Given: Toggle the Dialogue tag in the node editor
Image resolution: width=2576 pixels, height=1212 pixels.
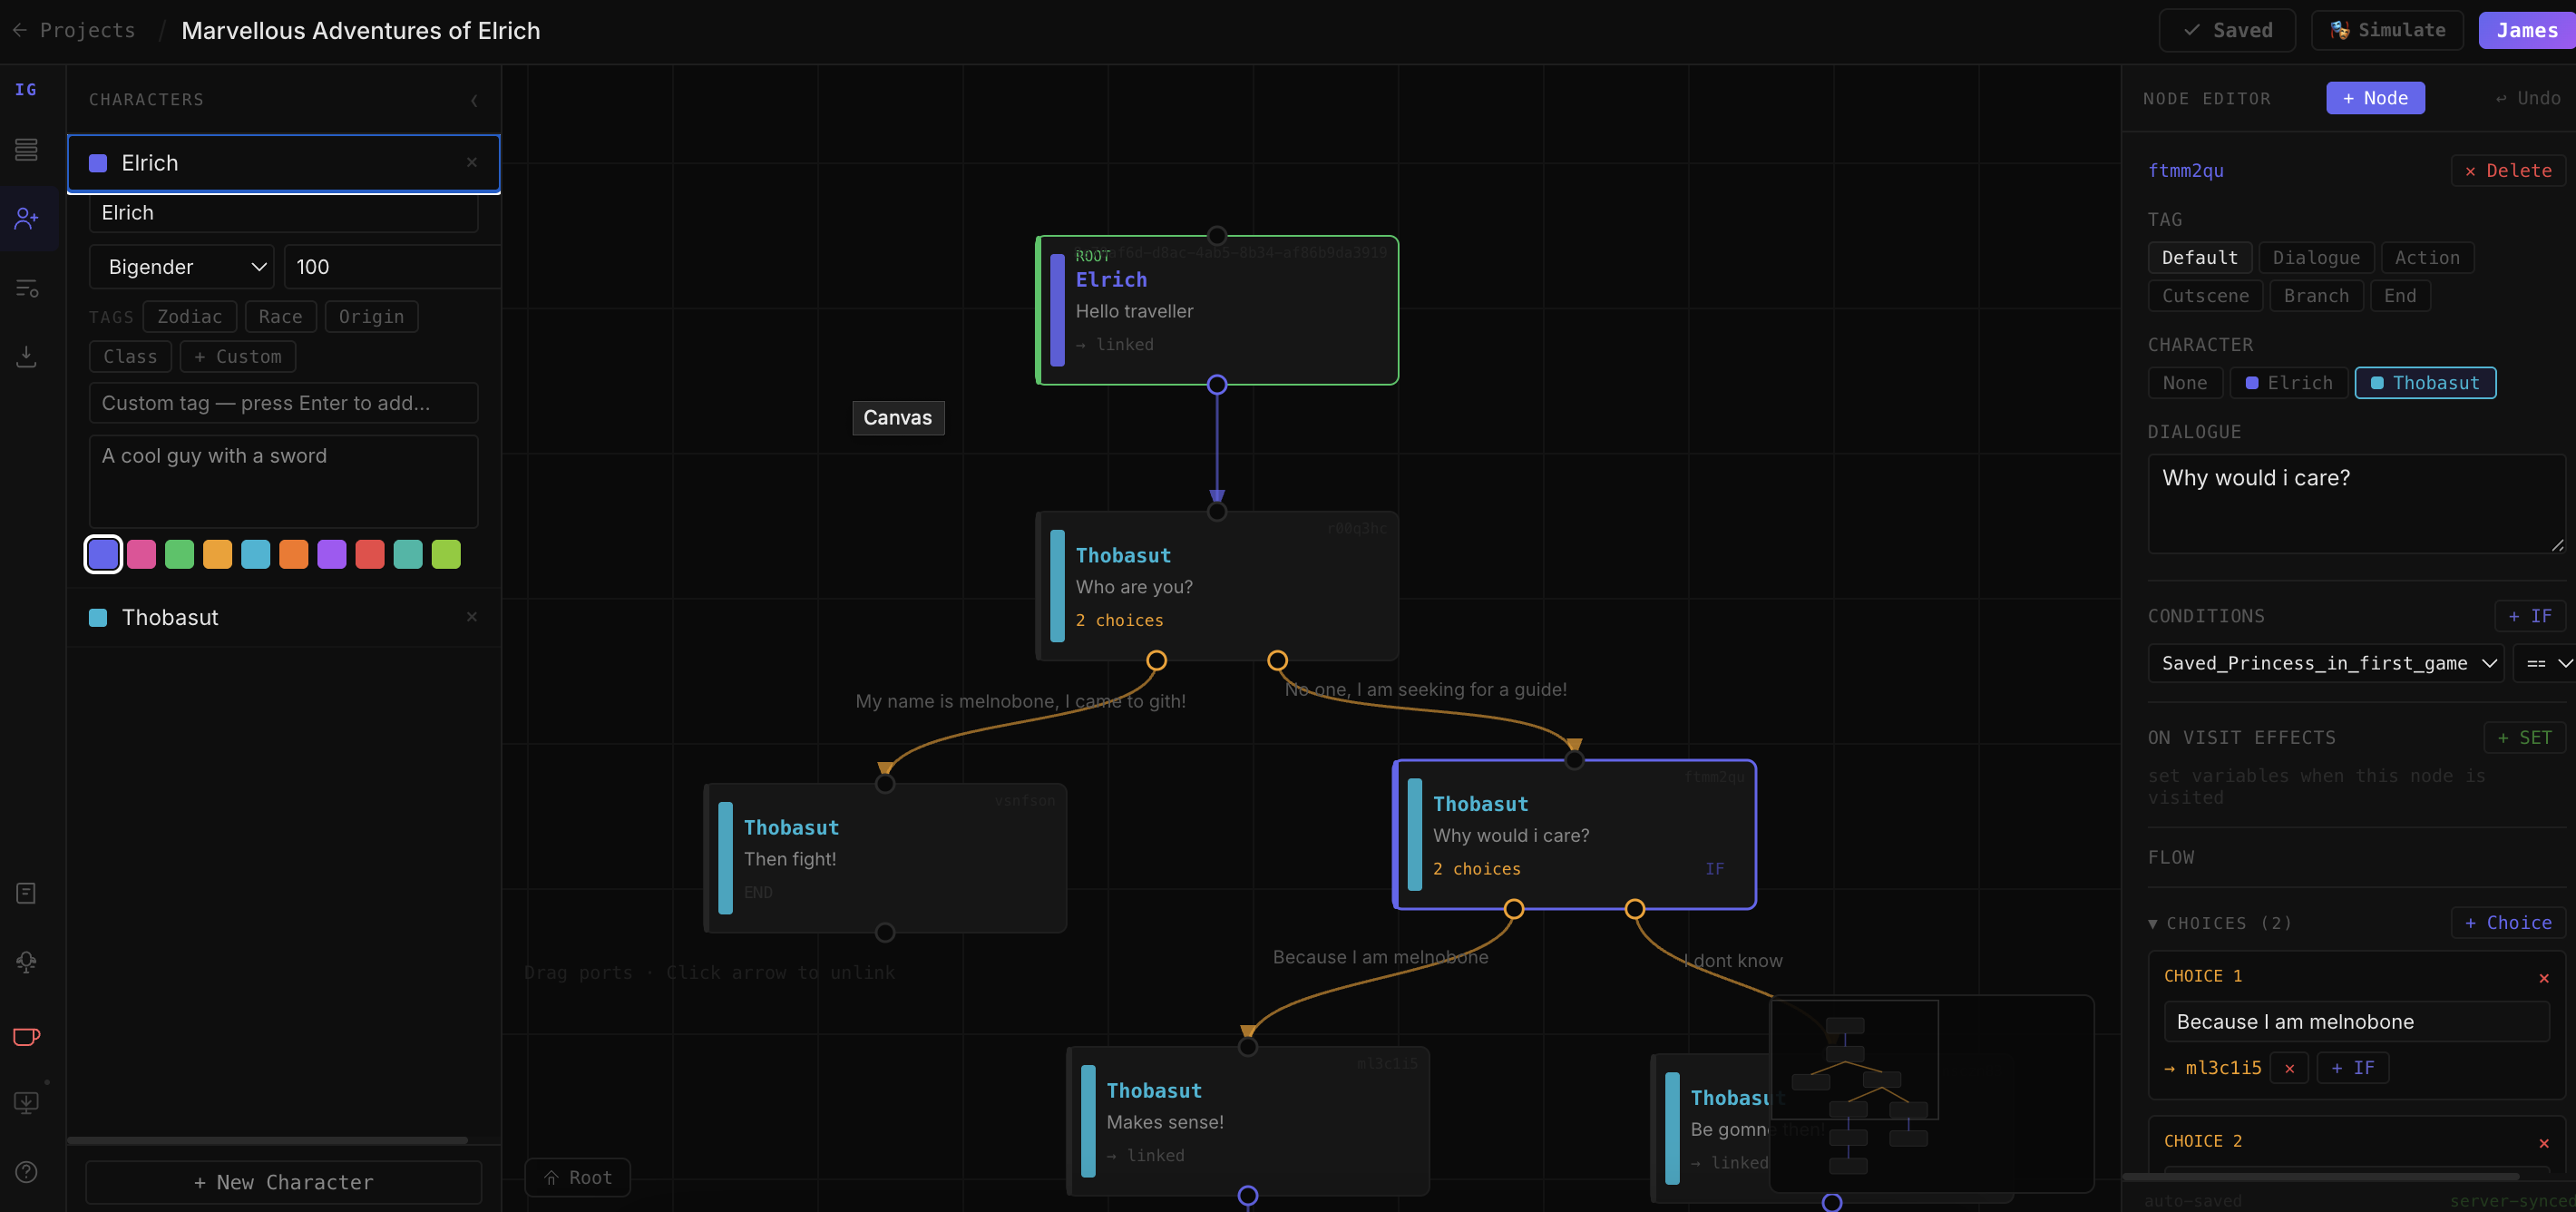Looking at the screenshot, I should tap(2317, 257).
